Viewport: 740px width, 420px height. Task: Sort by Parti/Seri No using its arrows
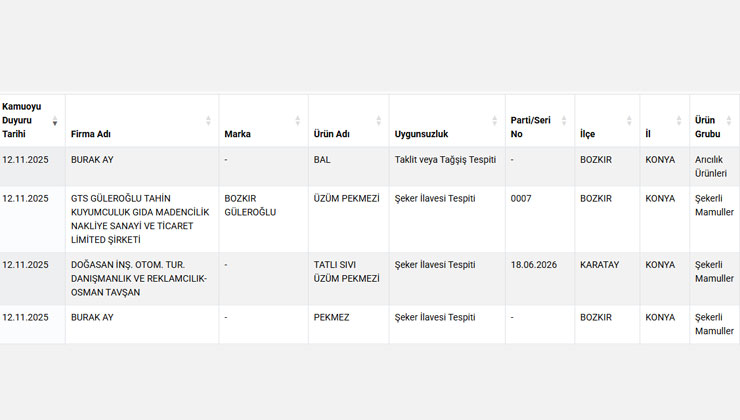(564, 121)
